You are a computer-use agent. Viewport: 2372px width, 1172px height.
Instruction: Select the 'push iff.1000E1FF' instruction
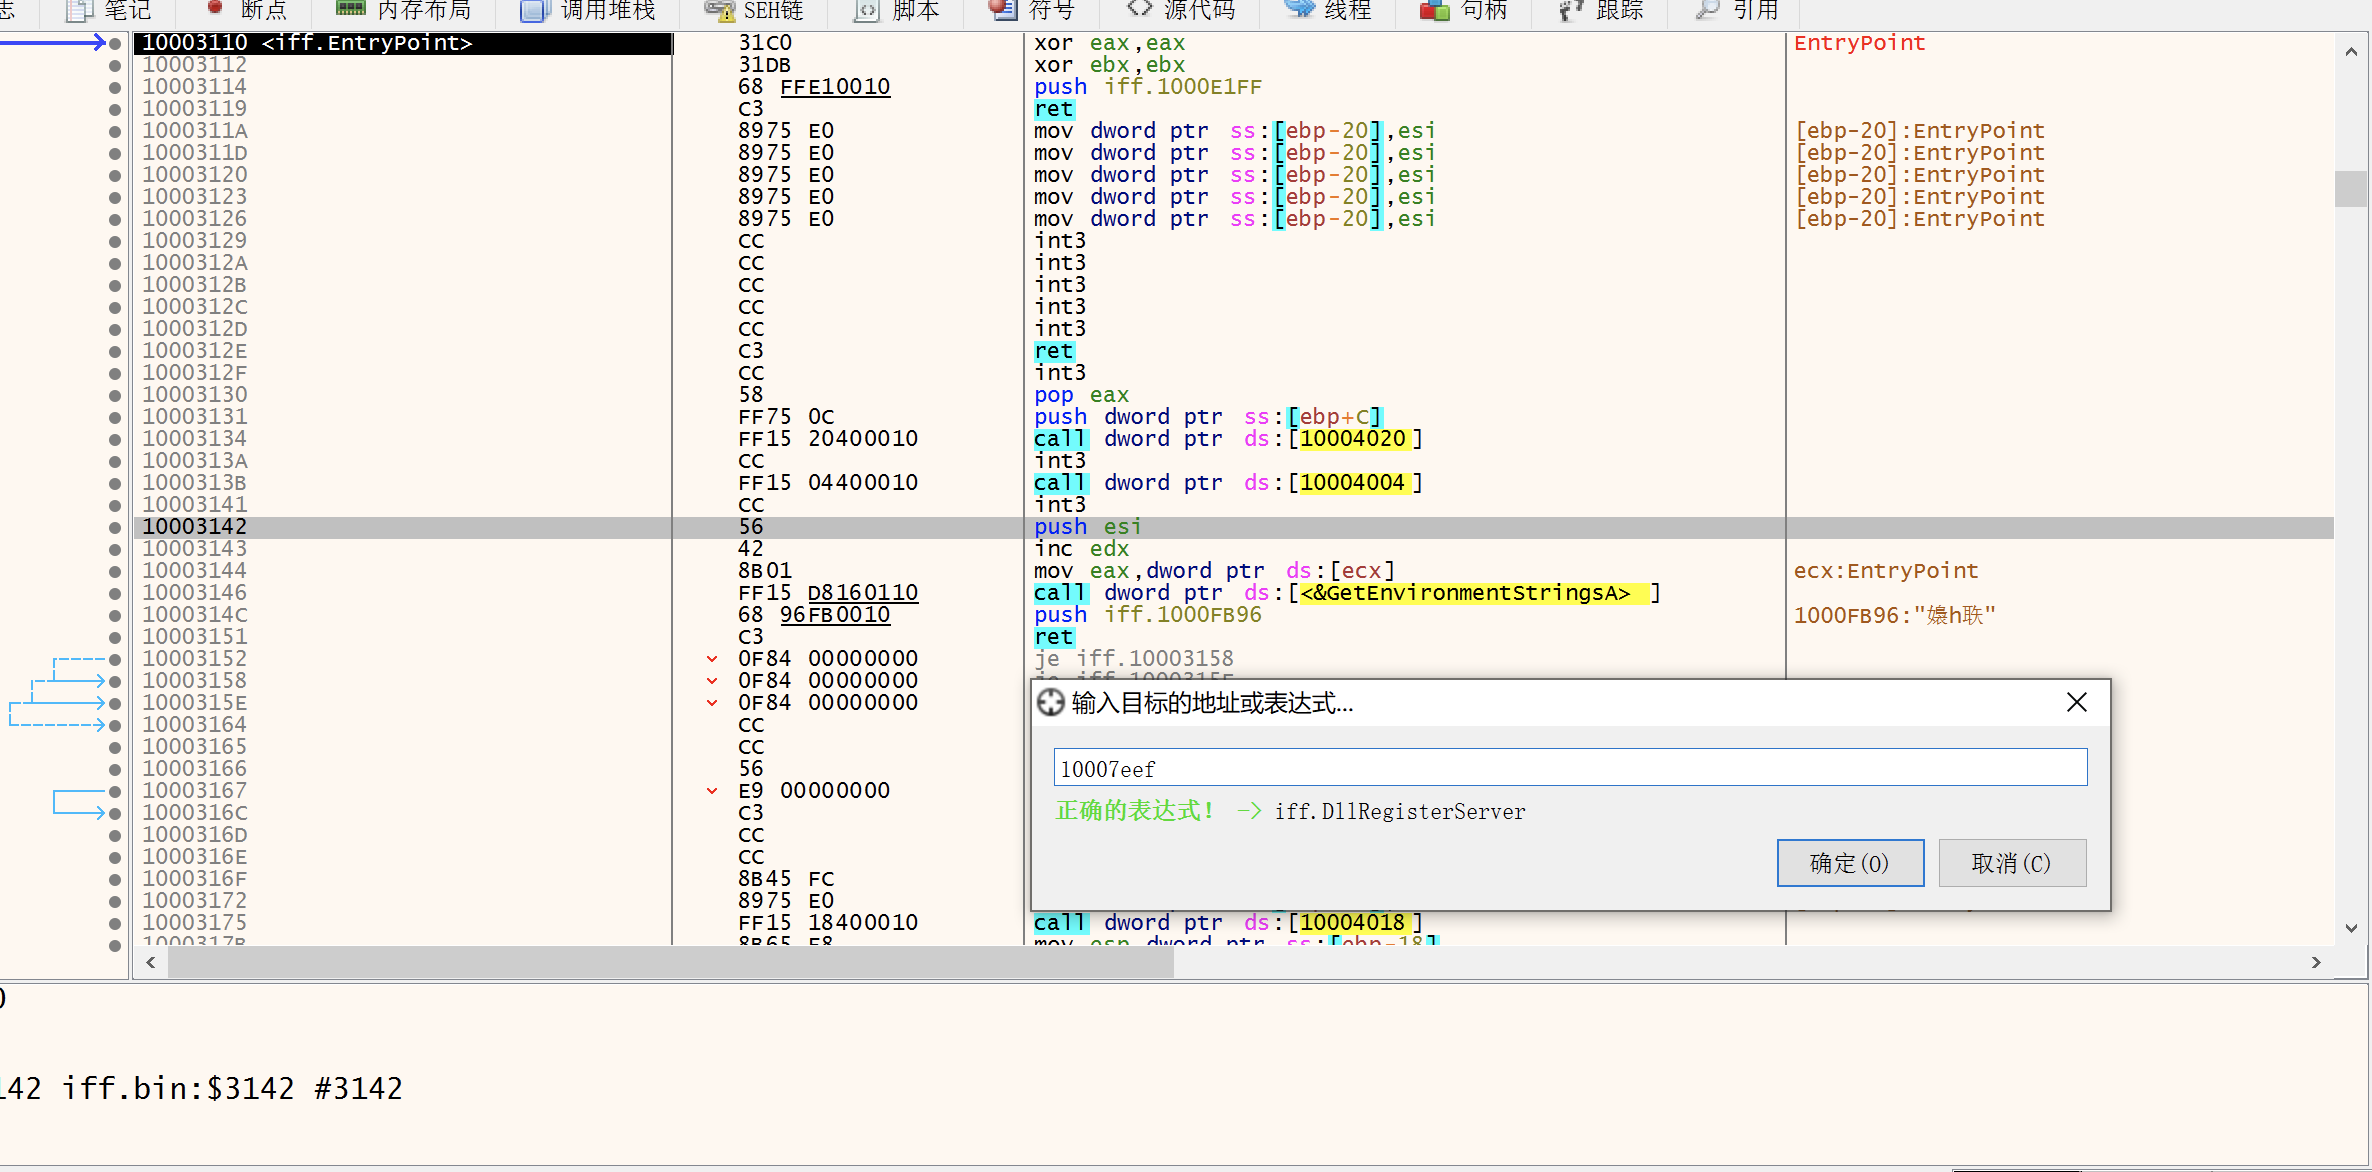click(x=1148, y=87)
